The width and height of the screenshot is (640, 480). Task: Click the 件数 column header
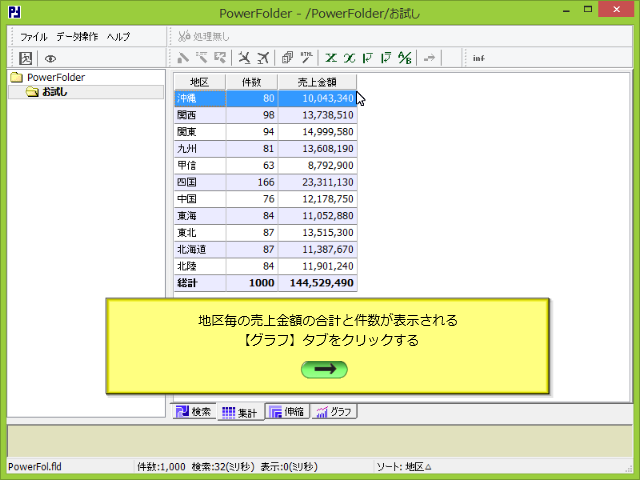pyautogui.click(x=251, y=82)
